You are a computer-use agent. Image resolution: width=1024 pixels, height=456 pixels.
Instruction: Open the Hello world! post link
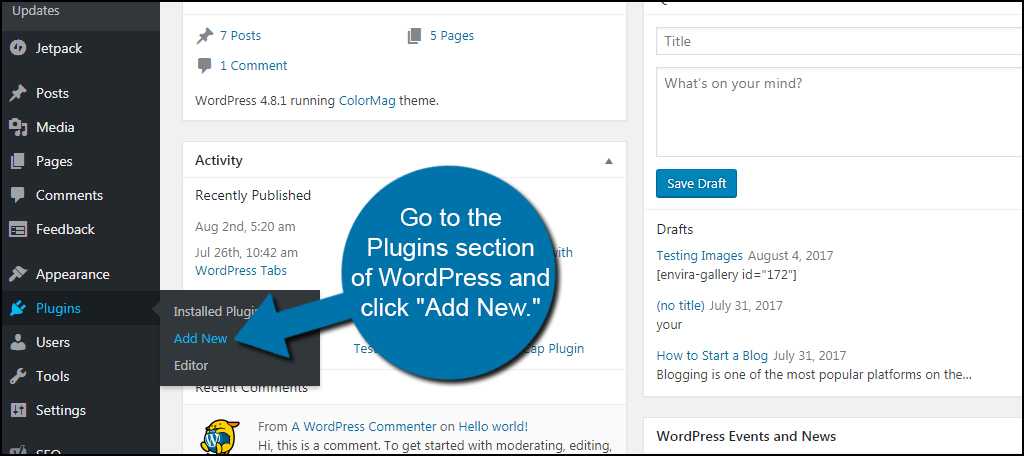coord(493,427)
